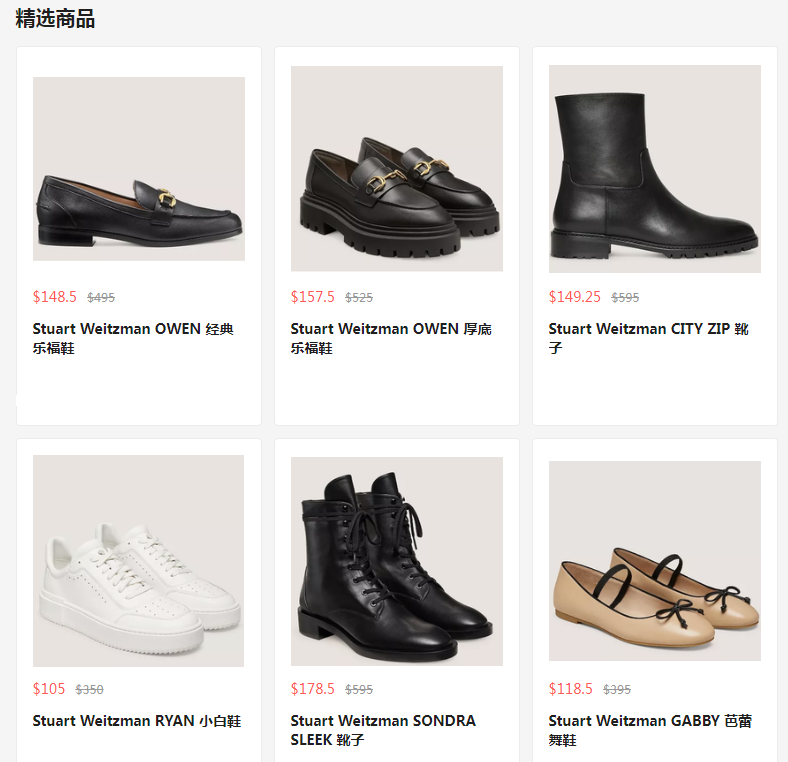The width and height of the screenshot is (788, 762).
Task: Click the $105 sale price
Action: click(49, 689)
